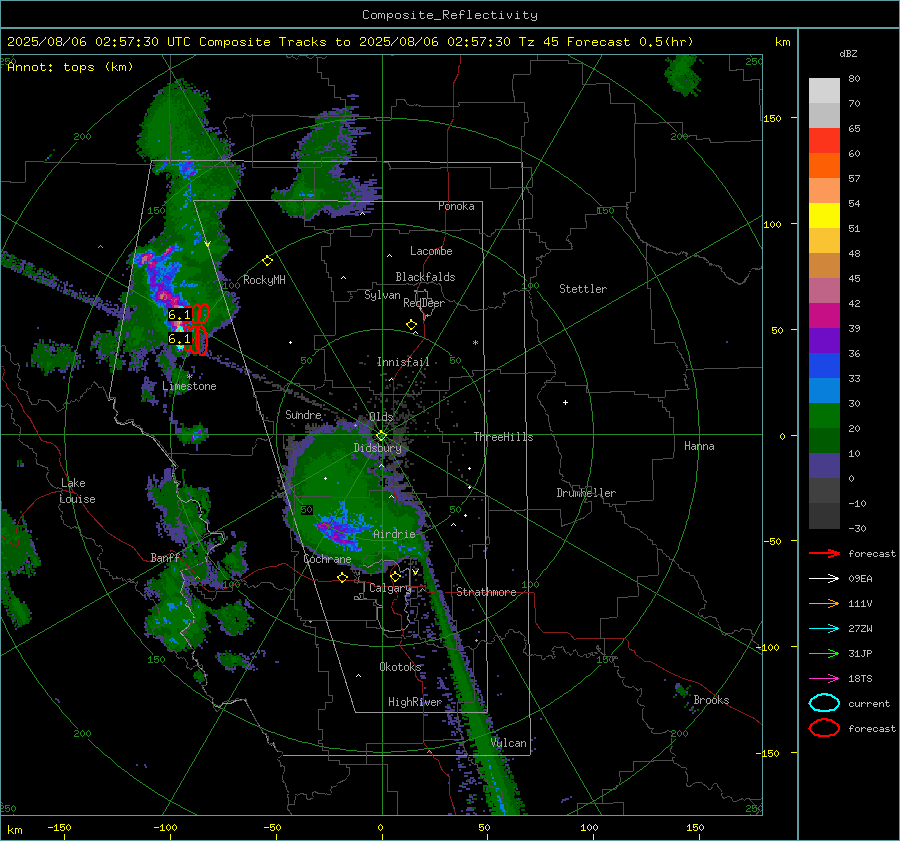Click the Sylvan map label
900x841 pixels.
point(382,295)
